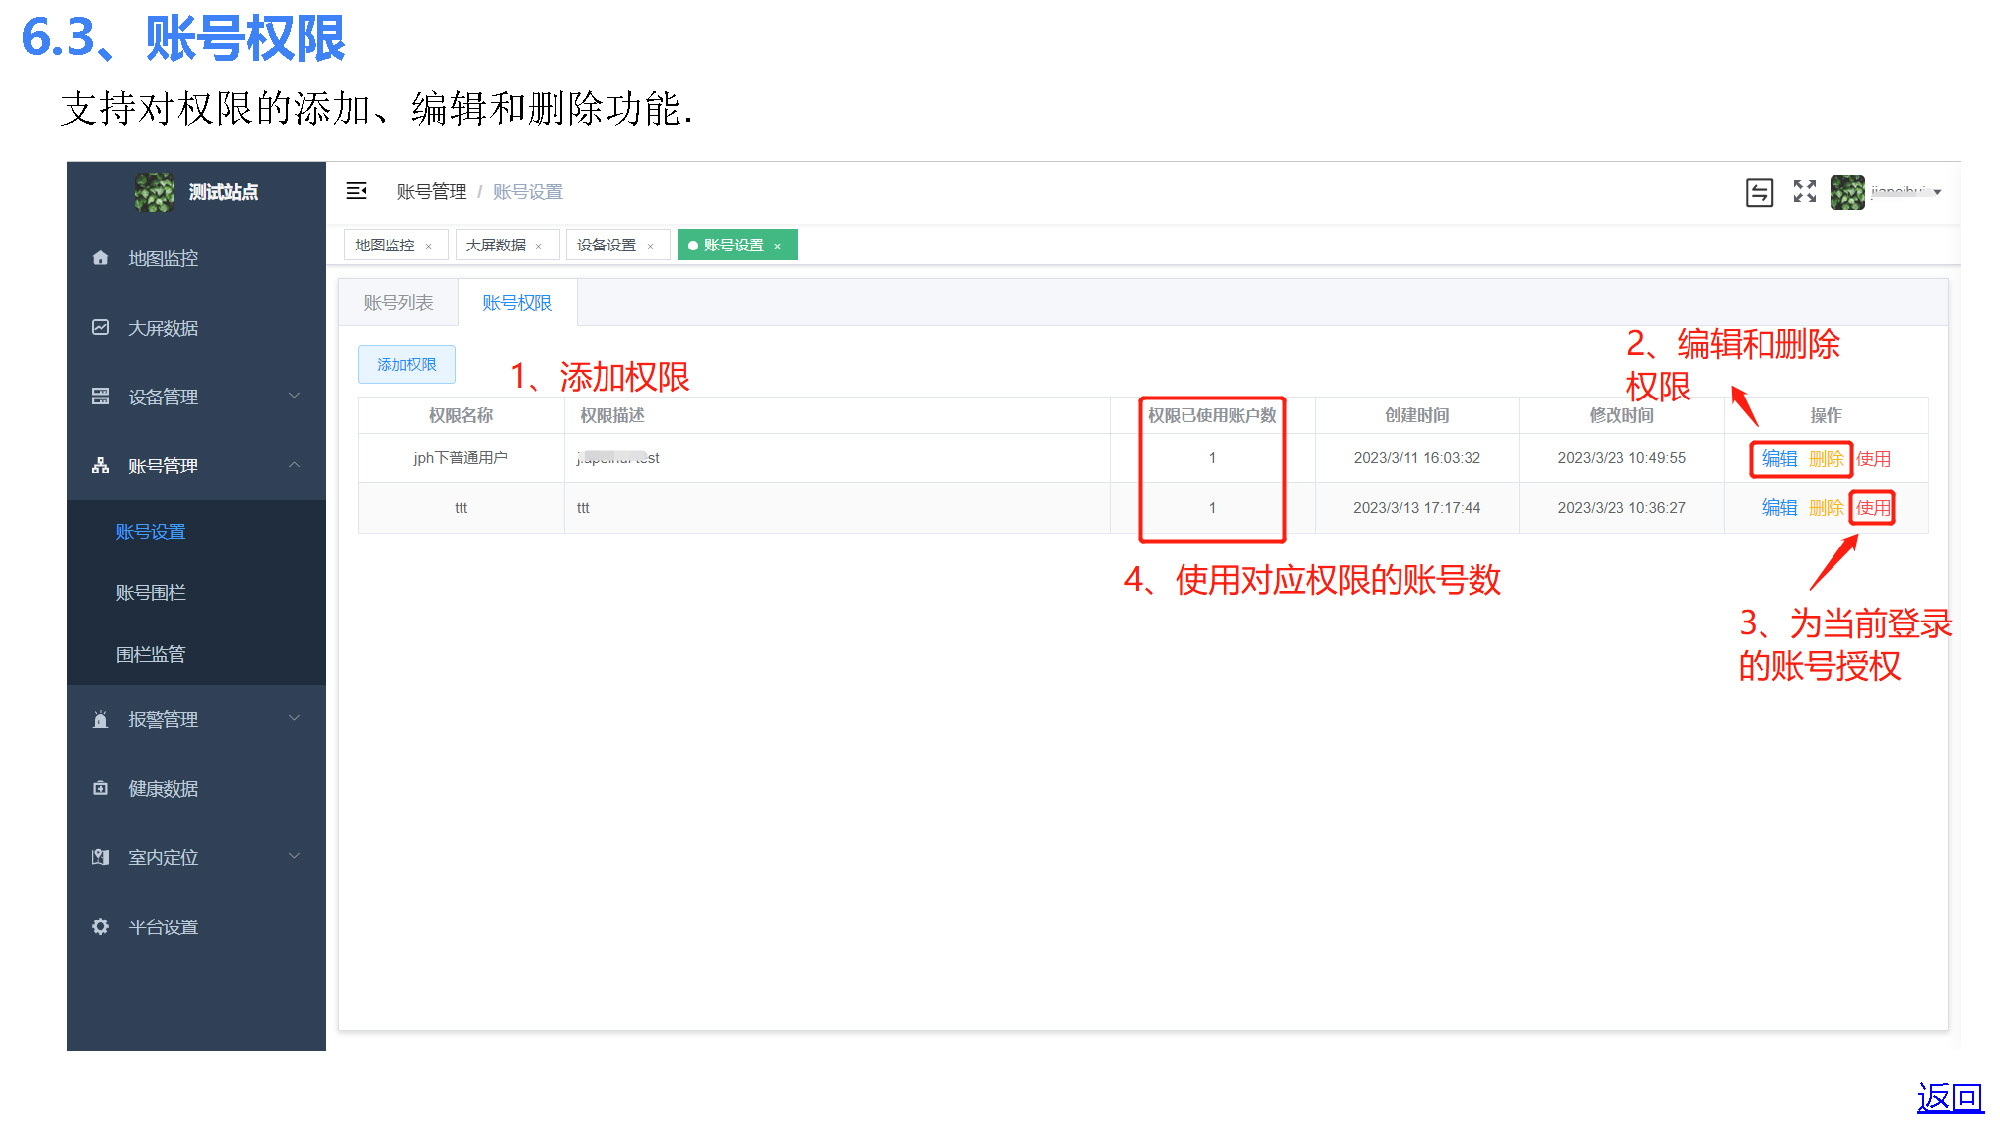Close the 设备设置 page tag
This screenshot has width=2000, height=1125.
[x=650, y=246]
